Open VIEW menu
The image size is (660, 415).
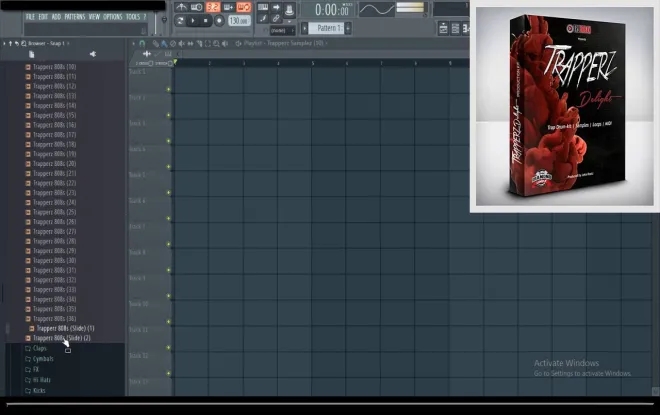point(94,17)
